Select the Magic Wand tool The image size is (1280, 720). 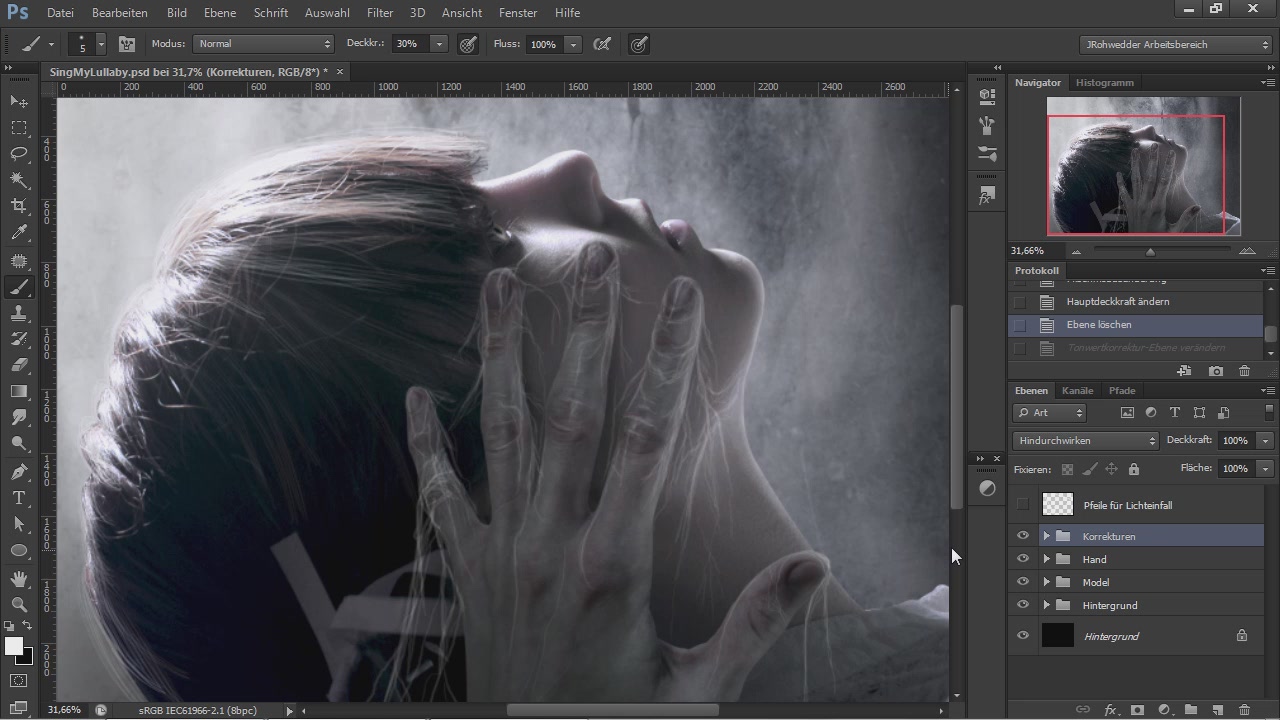(x=19, y=180)
